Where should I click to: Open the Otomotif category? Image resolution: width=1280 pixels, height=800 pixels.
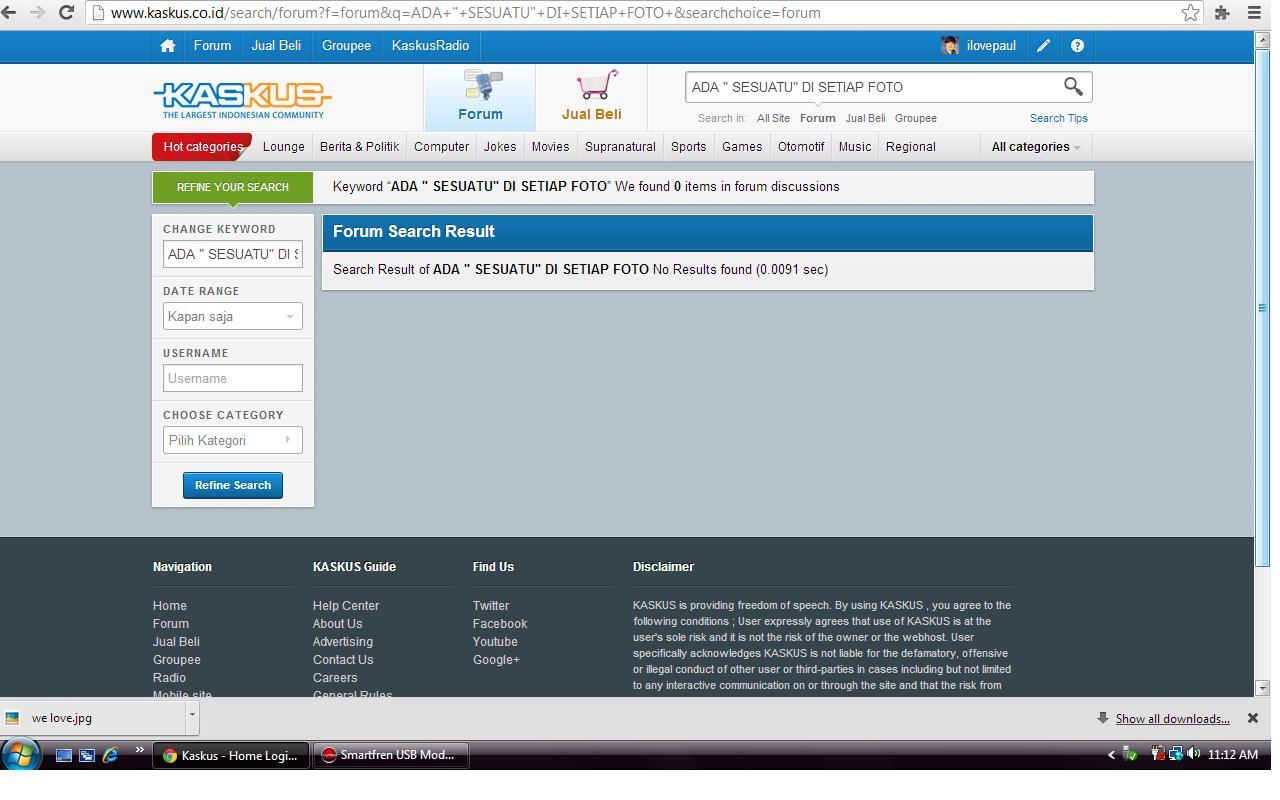click(801, 147)
